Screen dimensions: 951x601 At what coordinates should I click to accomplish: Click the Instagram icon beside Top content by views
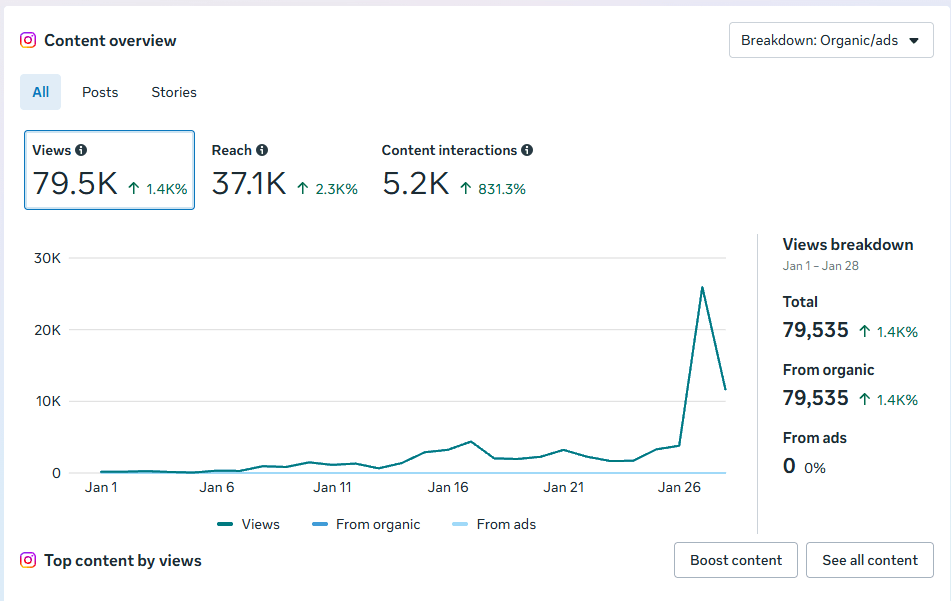28,560
